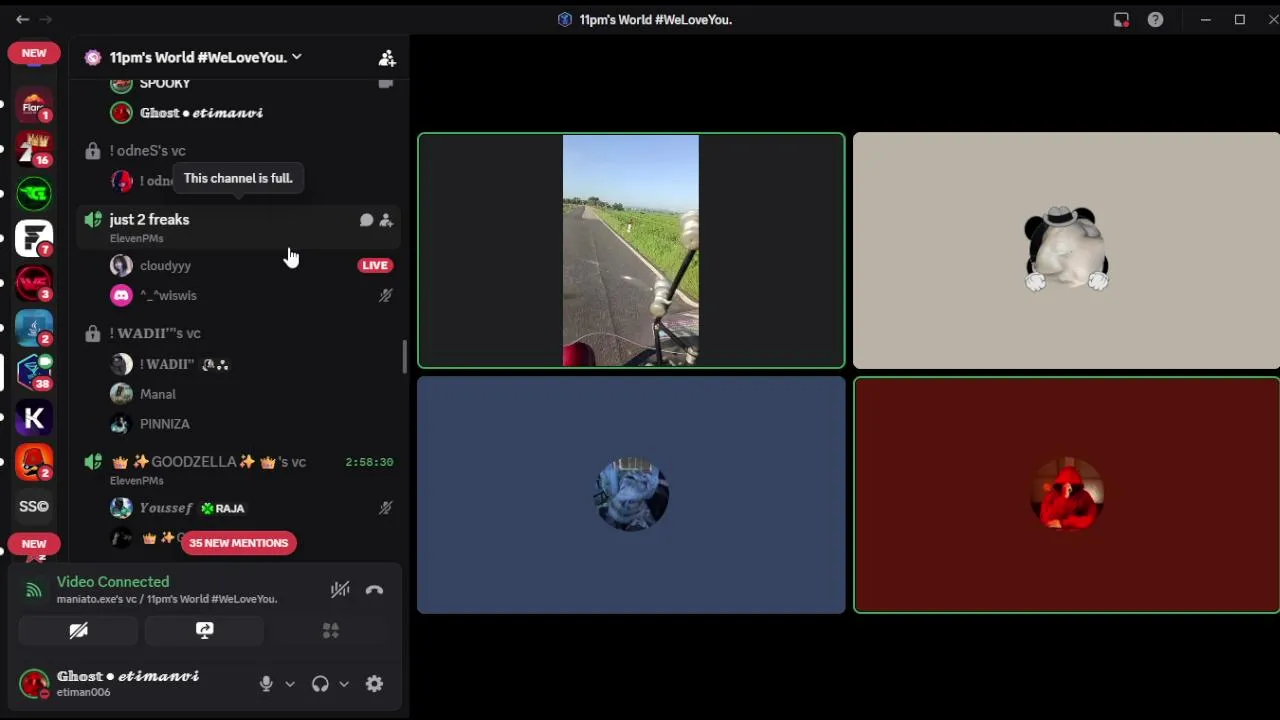
Task: Focus the blue background participant tile
Action: (x=631, y=495)
